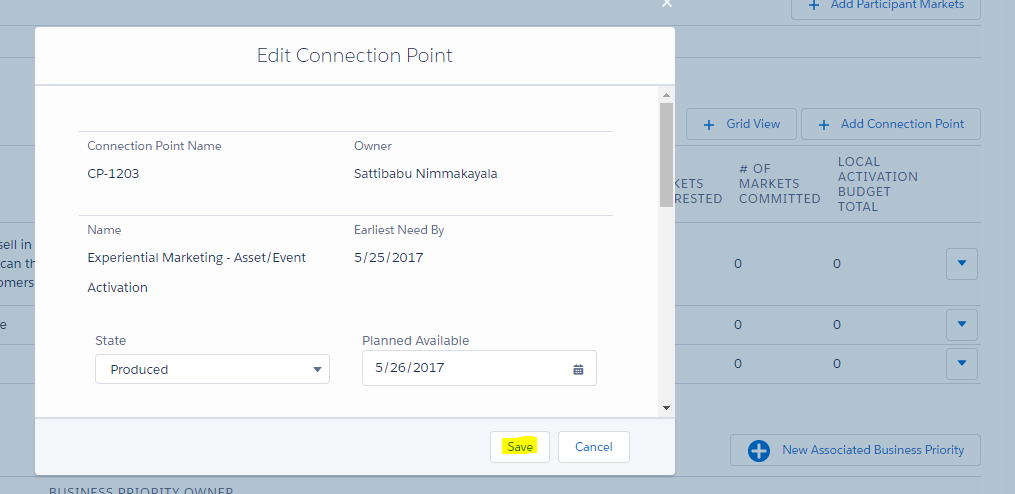Save the connection point changes

520,447
